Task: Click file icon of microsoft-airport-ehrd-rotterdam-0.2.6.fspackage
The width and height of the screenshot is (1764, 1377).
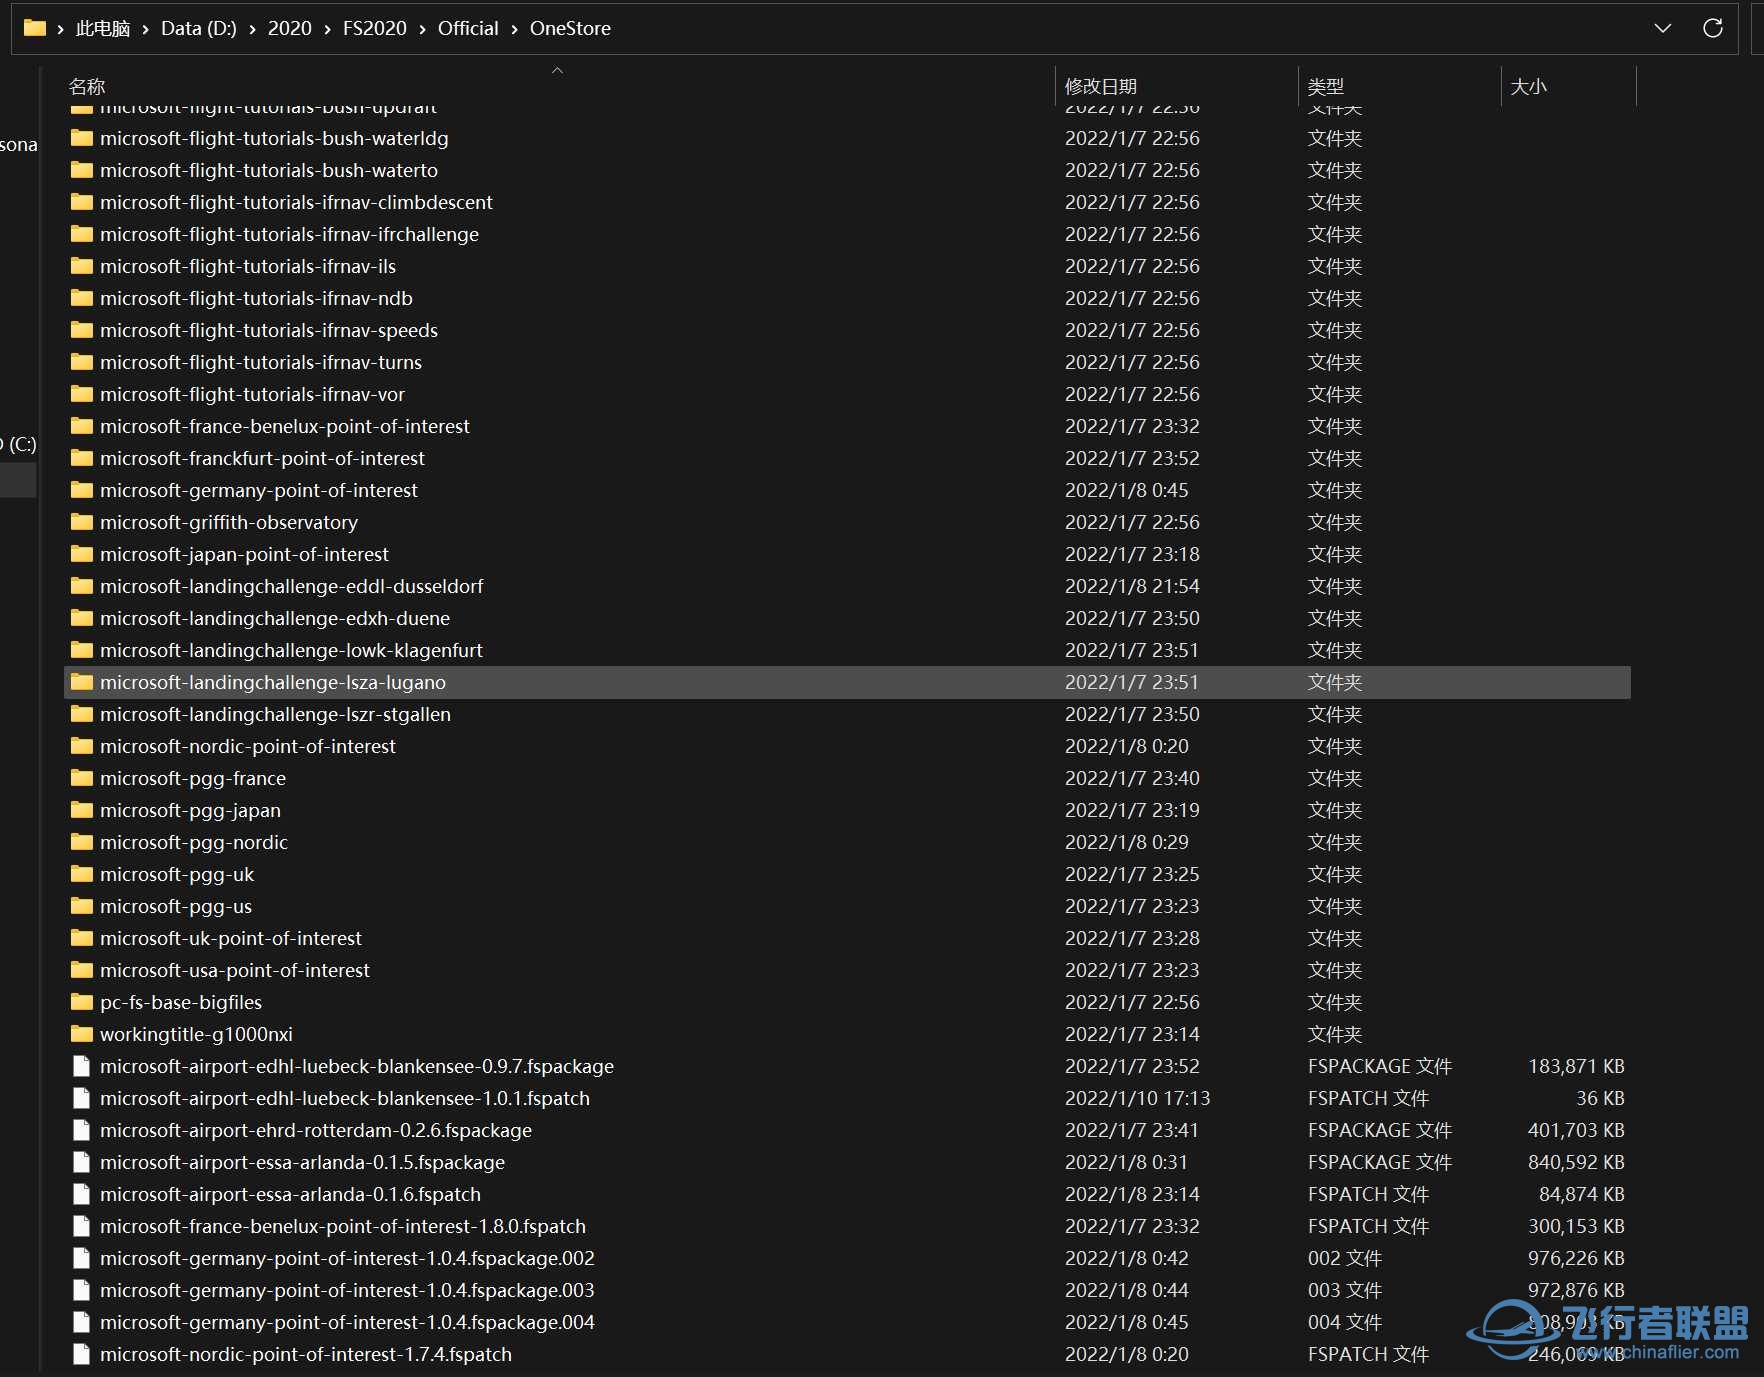Action: pos(82,1130)
